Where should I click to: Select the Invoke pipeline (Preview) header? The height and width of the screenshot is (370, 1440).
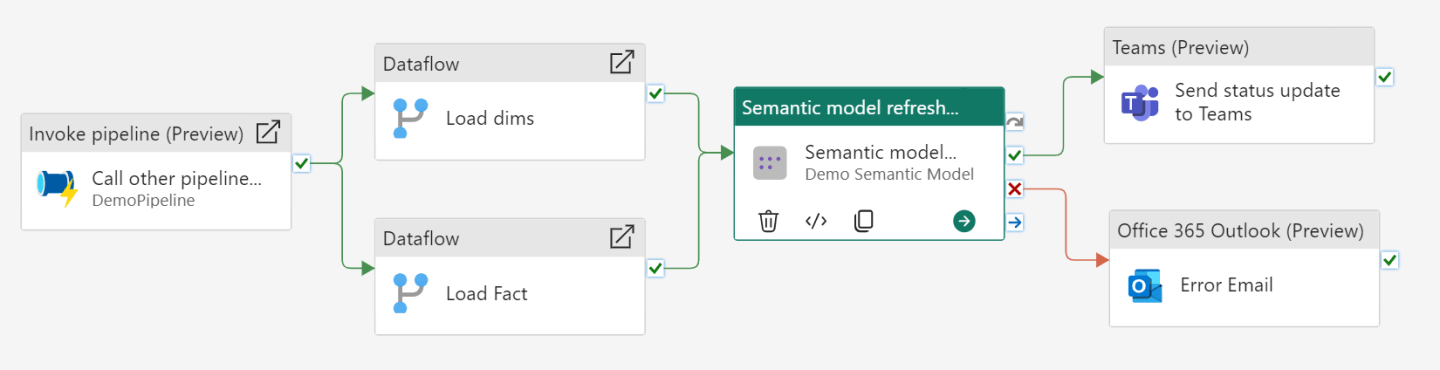[156, 133]
